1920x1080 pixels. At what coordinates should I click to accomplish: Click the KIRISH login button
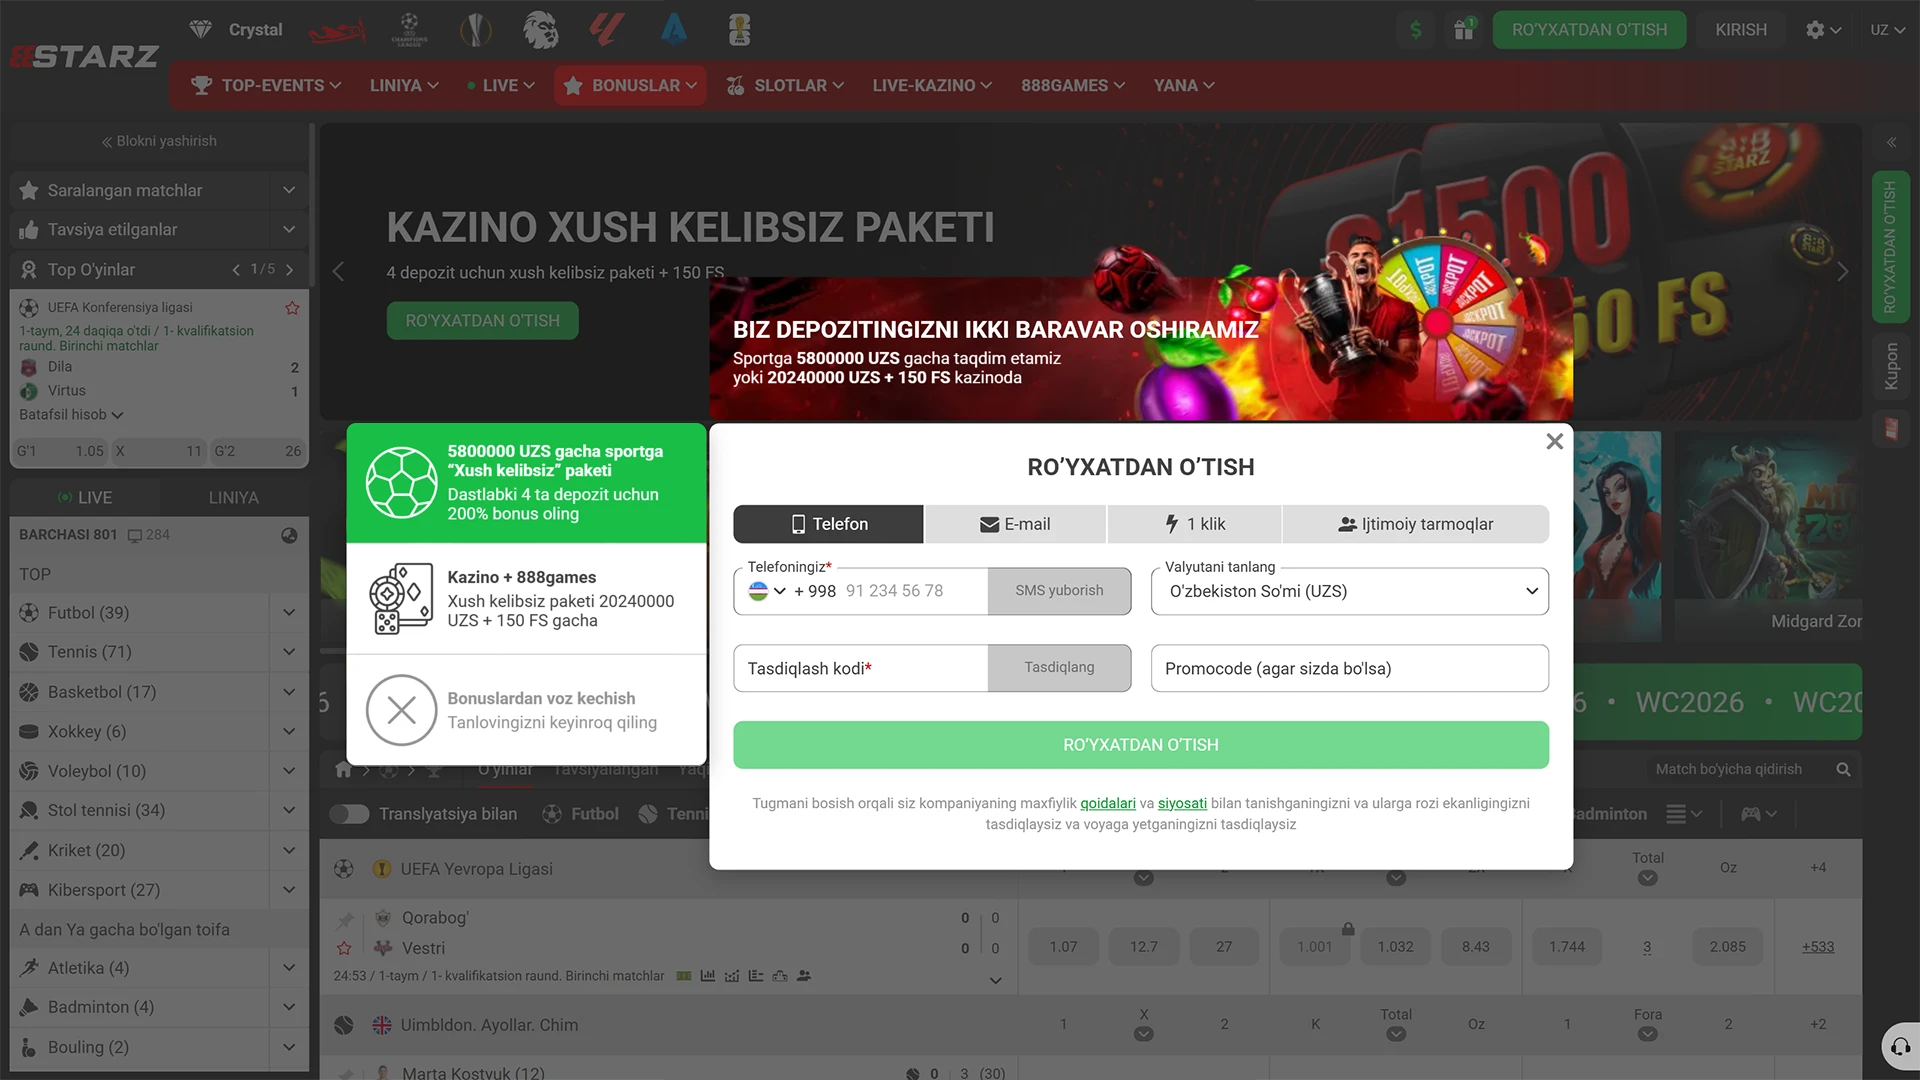[x=1741, y=30]
